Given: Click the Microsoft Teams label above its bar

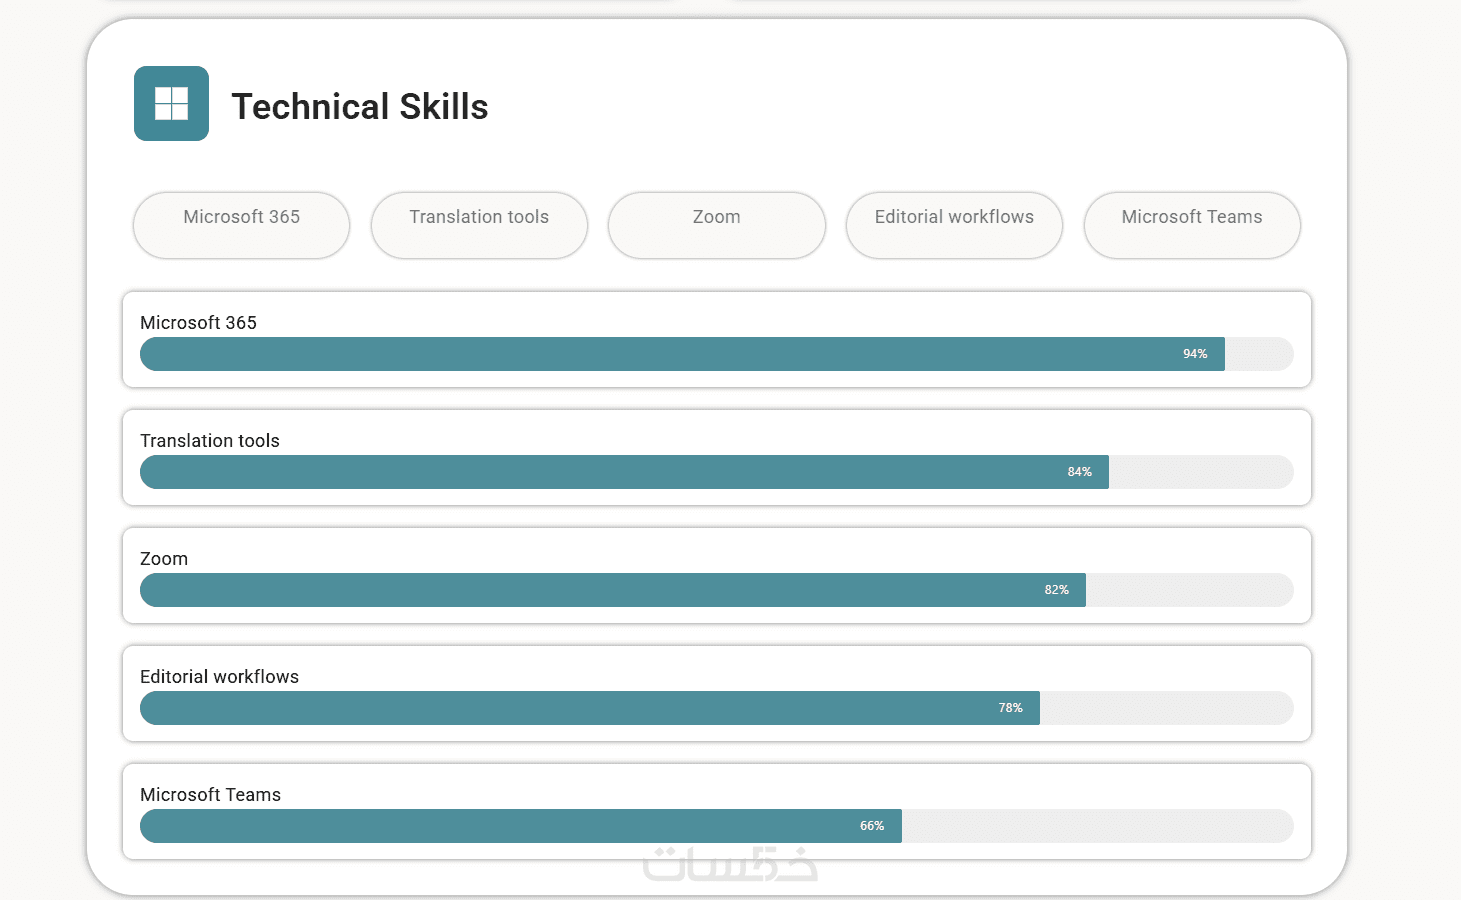Looking at the screenshot, I should pos(210,795).
